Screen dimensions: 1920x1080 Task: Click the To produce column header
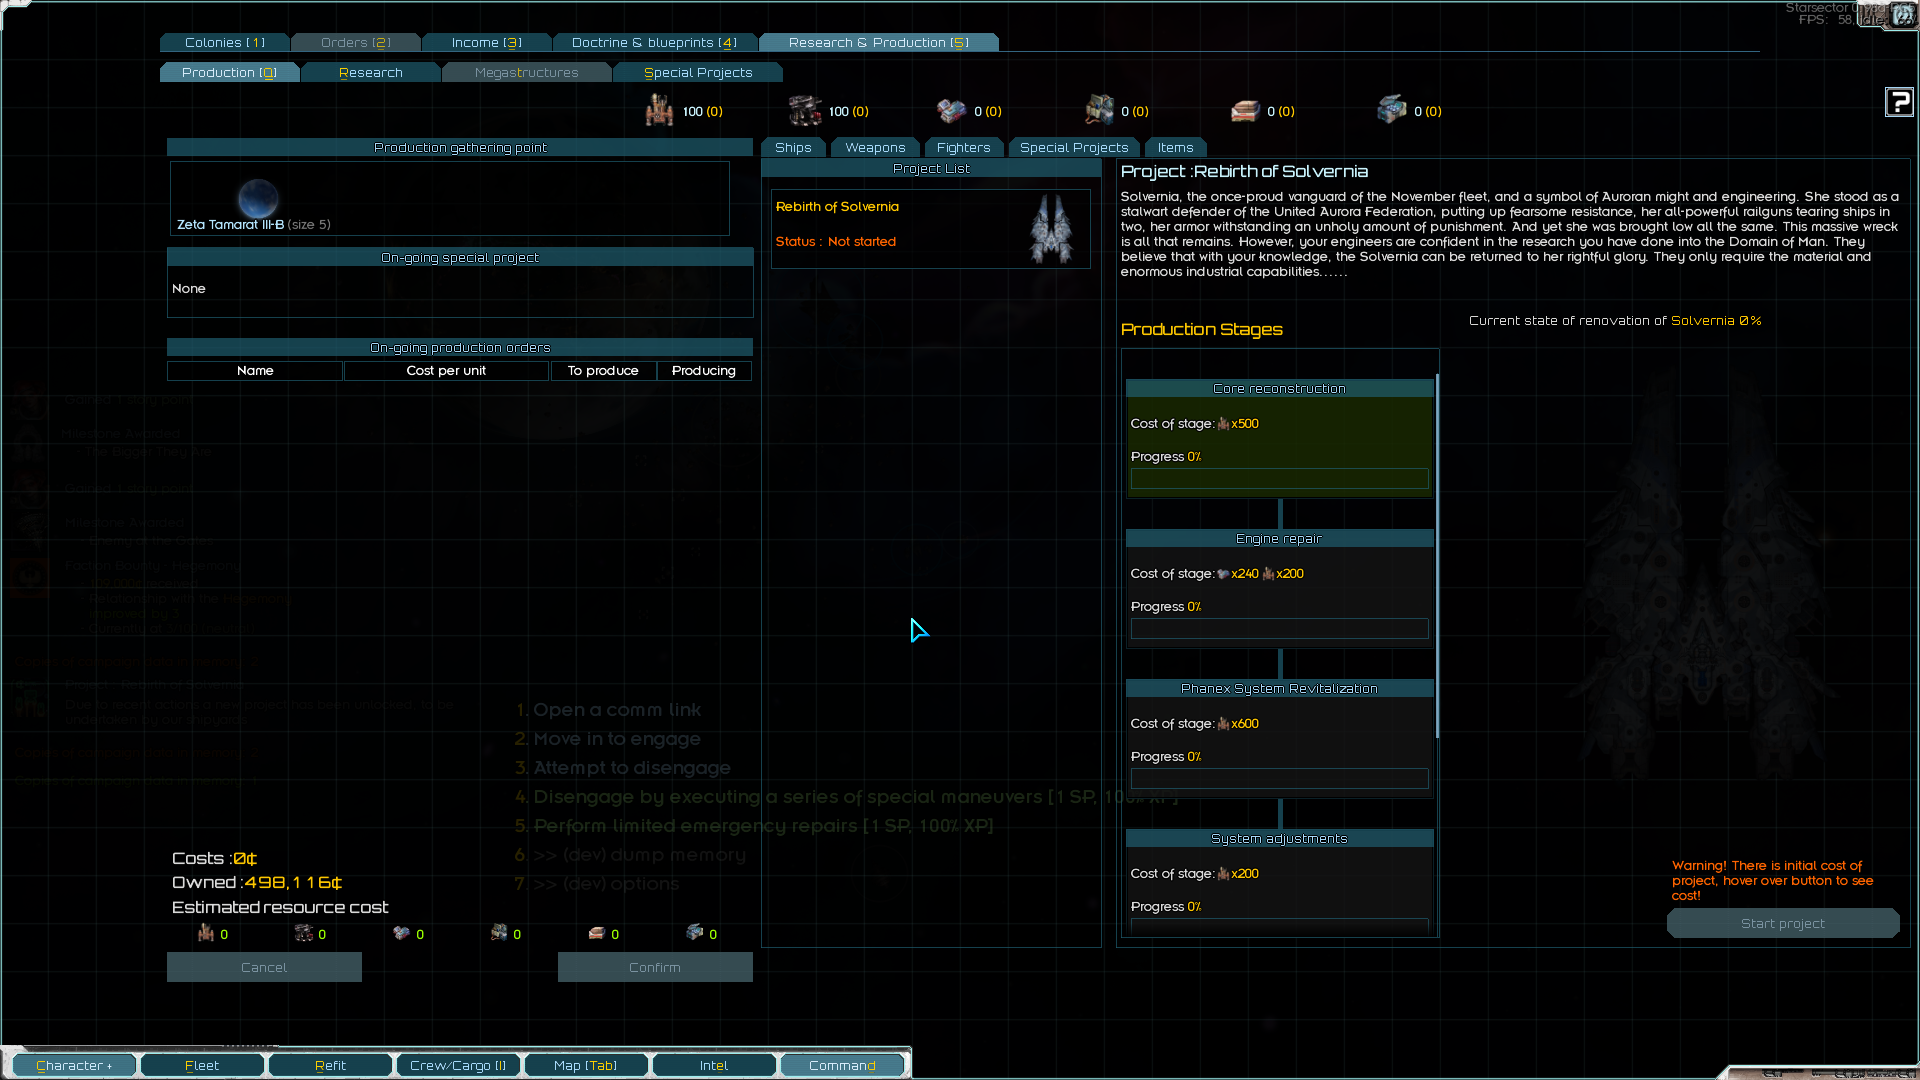tap(603, 371)
